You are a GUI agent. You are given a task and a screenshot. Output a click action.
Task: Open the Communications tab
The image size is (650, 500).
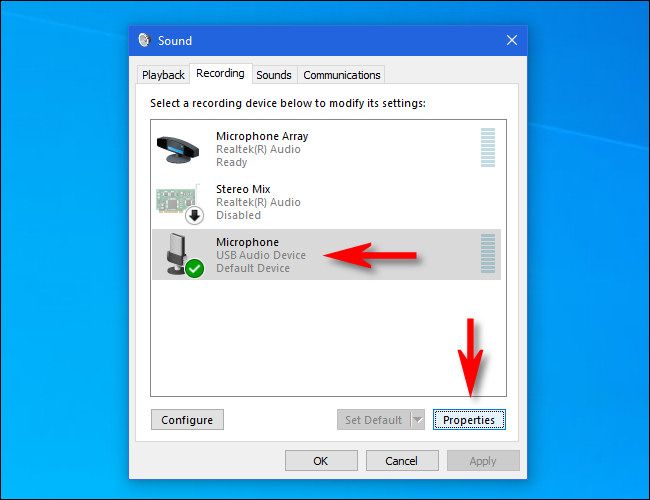(x=342, y=75)
